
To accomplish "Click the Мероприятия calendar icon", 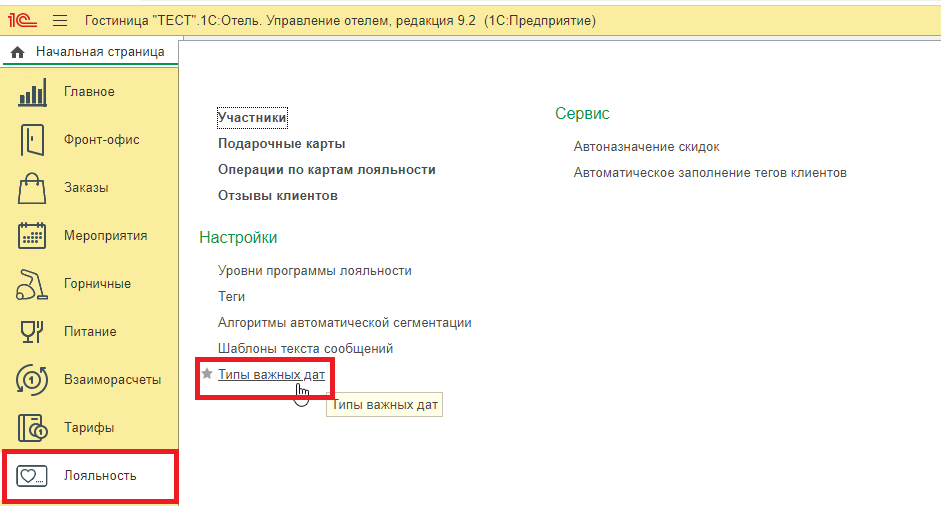I will 32,236.
